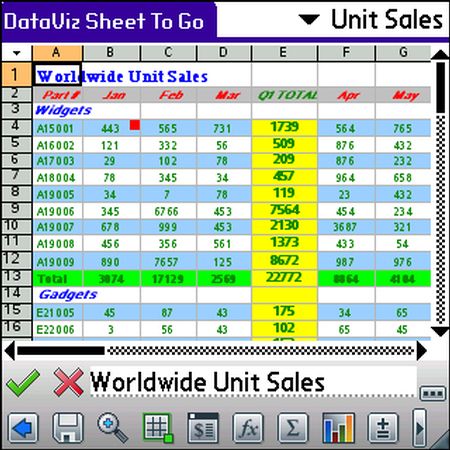
Task: Select the May header cell
Action: 403,95
